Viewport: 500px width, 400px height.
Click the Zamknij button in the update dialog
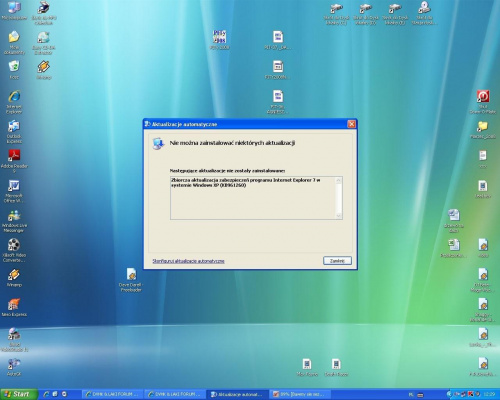coord(337,261)
